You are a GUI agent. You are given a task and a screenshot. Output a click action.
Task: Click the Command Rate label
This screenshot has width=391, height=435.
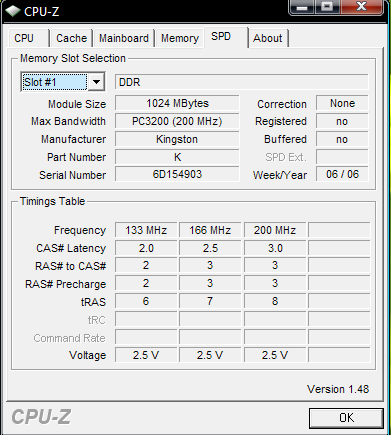(x=69, y=338)
